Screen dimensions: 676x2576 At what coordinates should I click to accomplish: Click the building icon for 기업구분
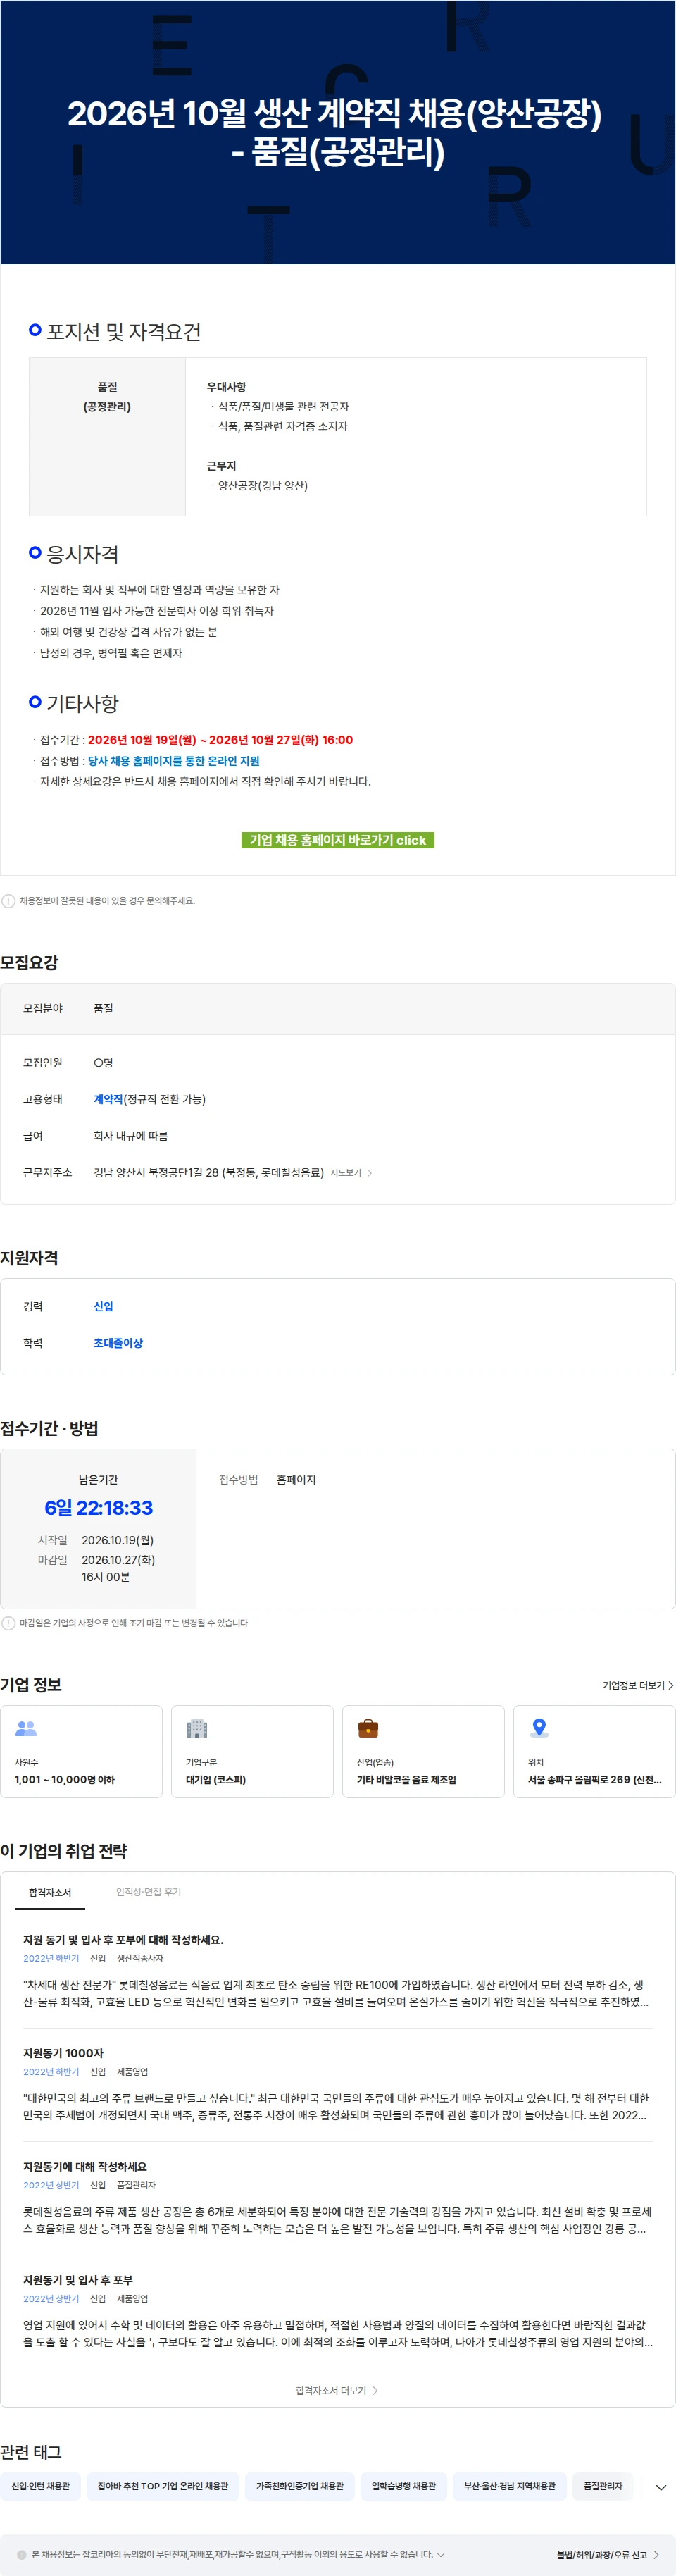pos(197,1728)
